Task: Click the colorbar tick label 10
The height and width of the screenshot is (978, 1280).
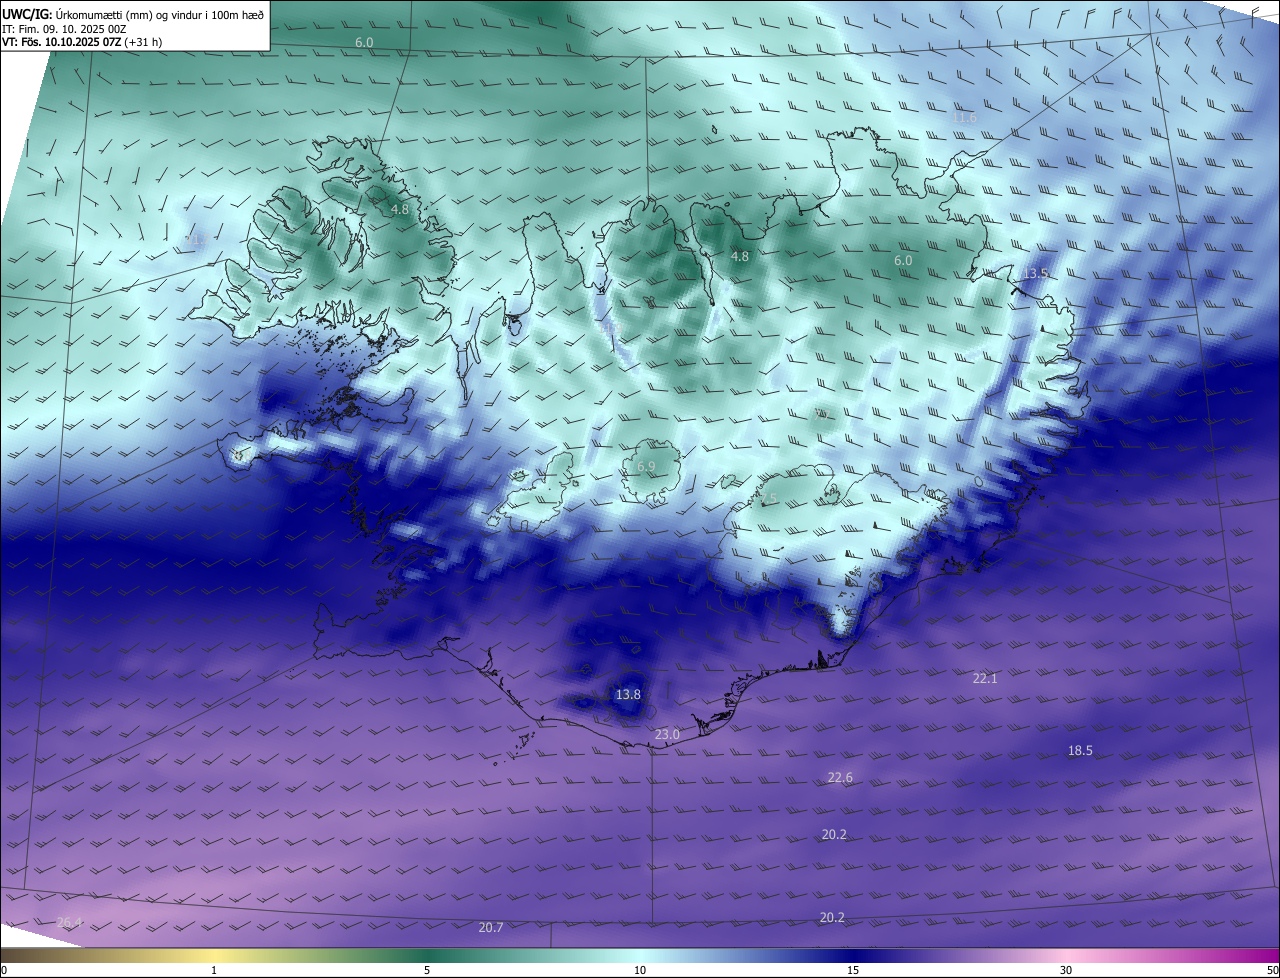Action: [640, 970]
